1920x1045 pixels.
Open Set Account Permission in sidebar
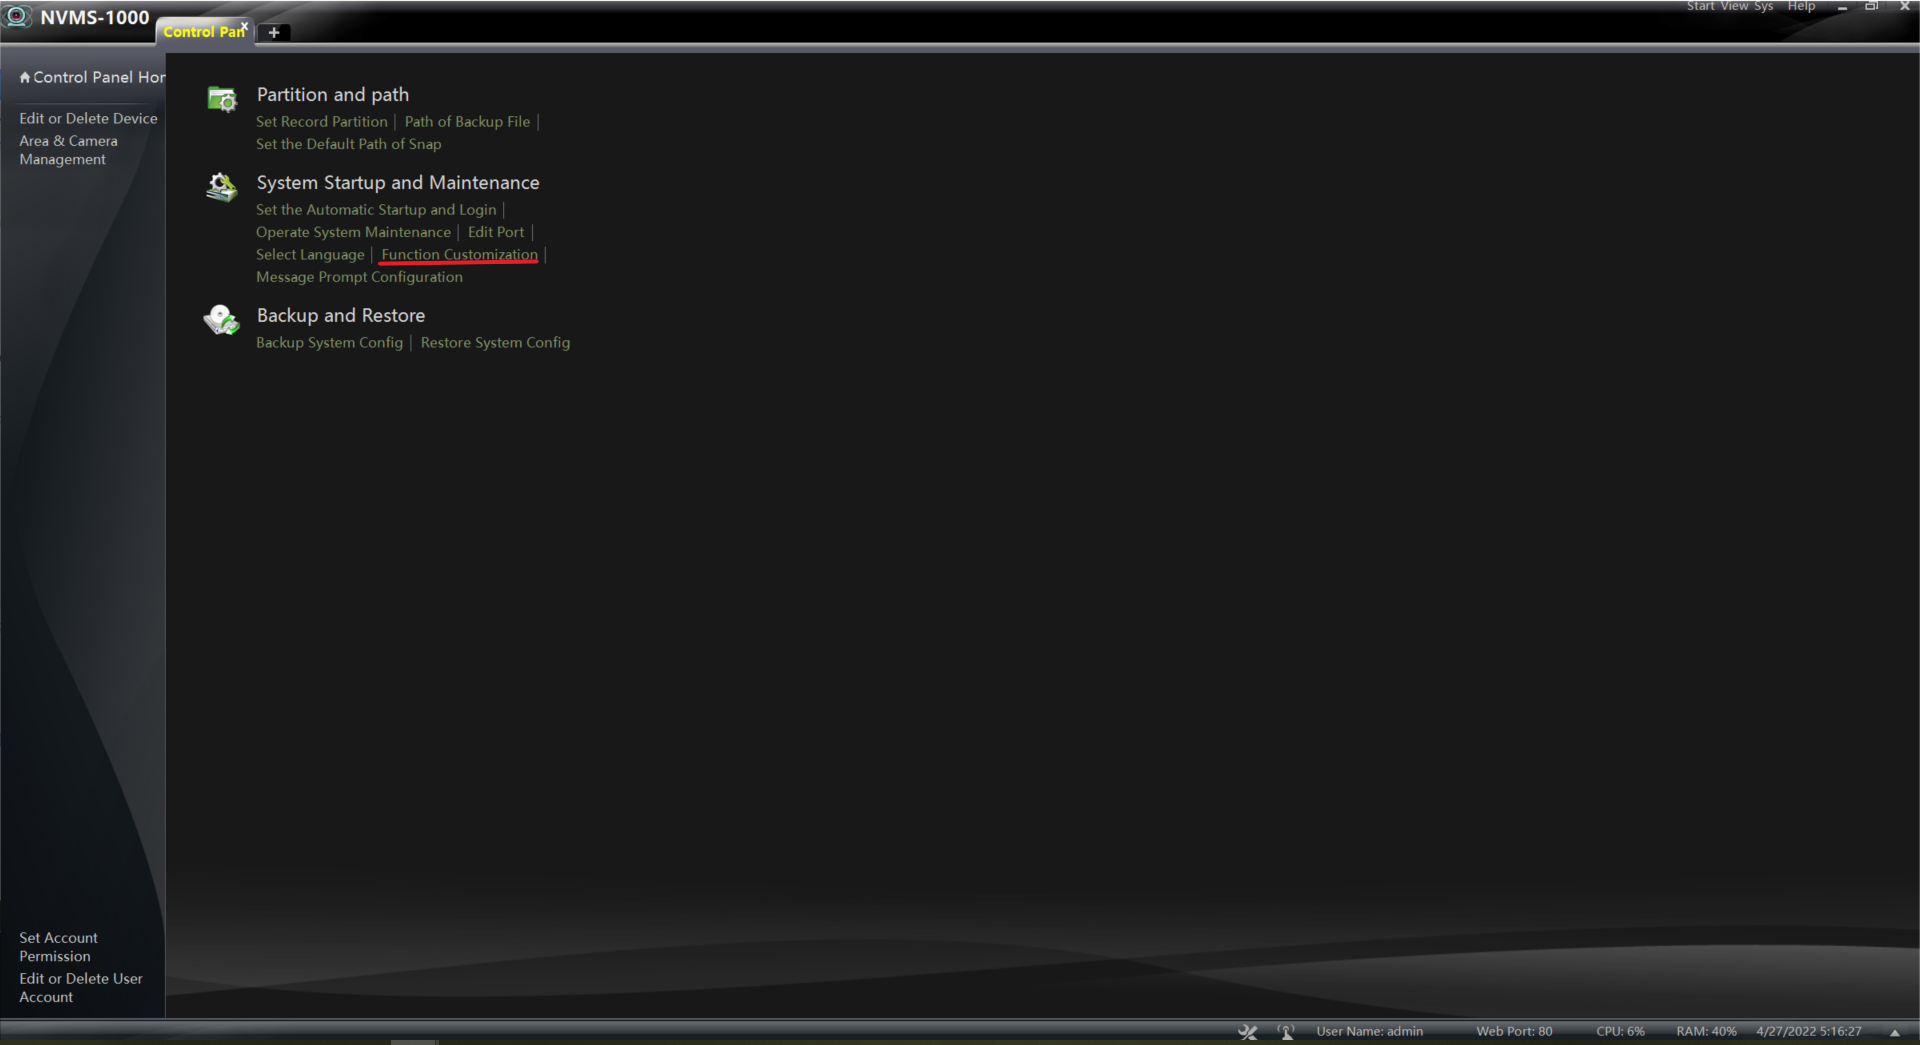coord(58,947)
